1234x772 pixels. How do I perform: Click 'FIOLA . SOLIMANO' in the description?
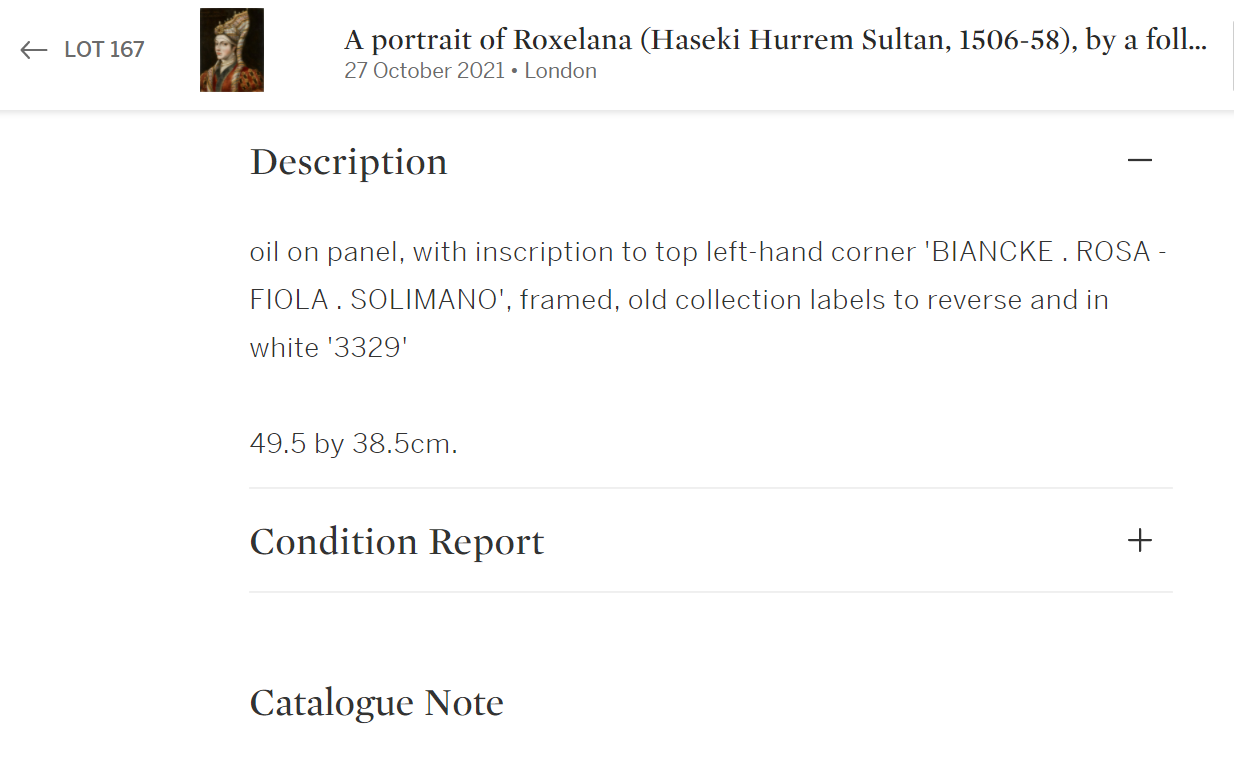375,300
